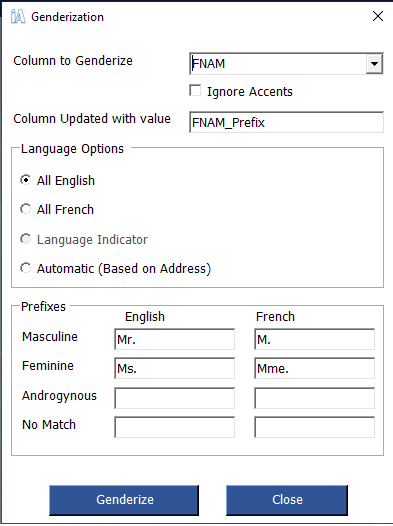
Task: Click the English Masculine prefix field Mr.
Action: pos(174,339)
